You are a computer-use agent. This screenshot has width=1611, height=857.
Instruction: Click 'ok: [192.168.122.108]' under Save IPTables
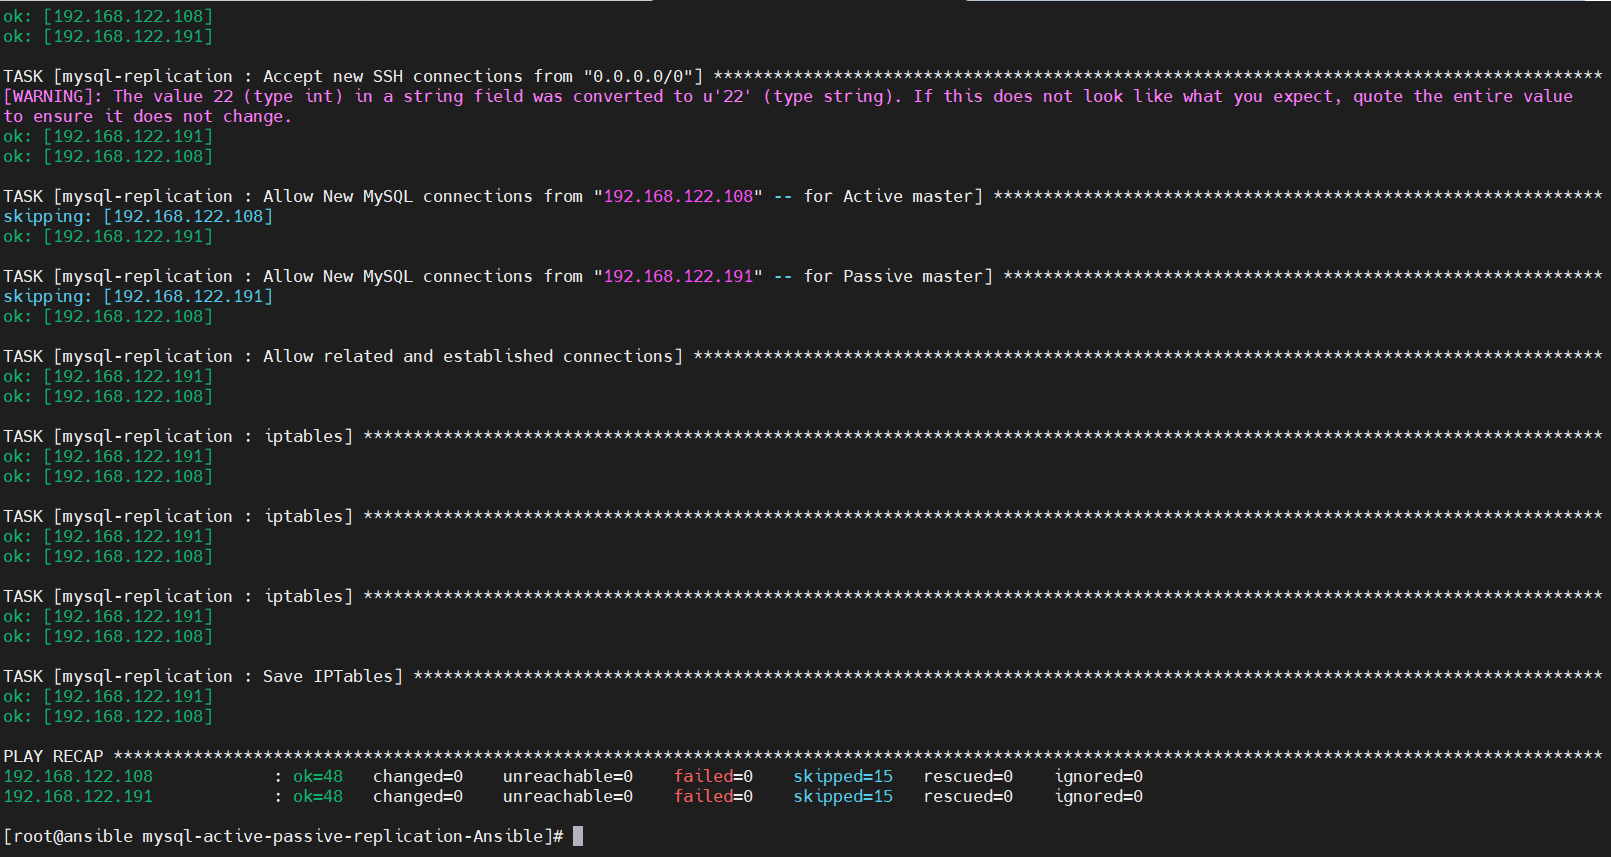tap(108, 716)
